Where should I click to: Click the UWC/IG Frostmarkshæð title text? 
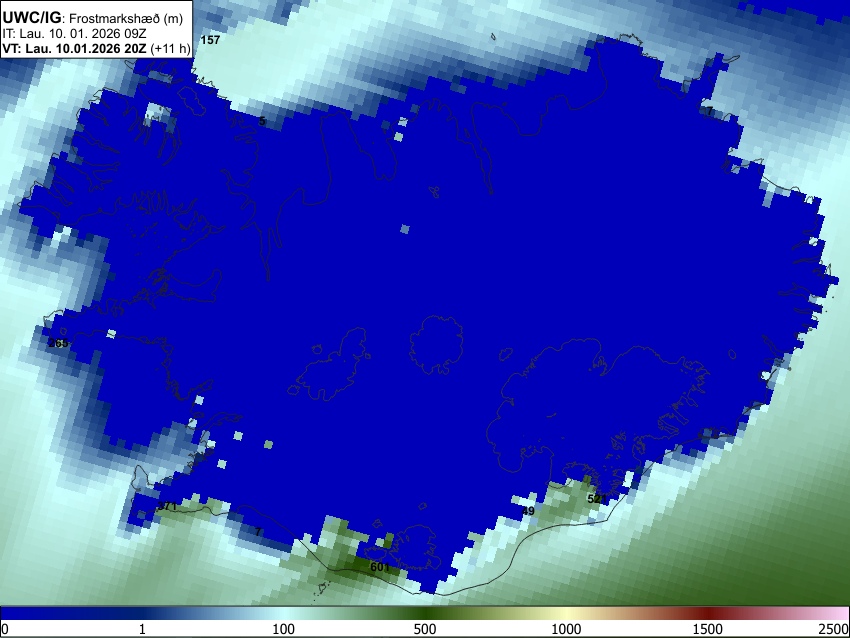(x=93, y=18)
